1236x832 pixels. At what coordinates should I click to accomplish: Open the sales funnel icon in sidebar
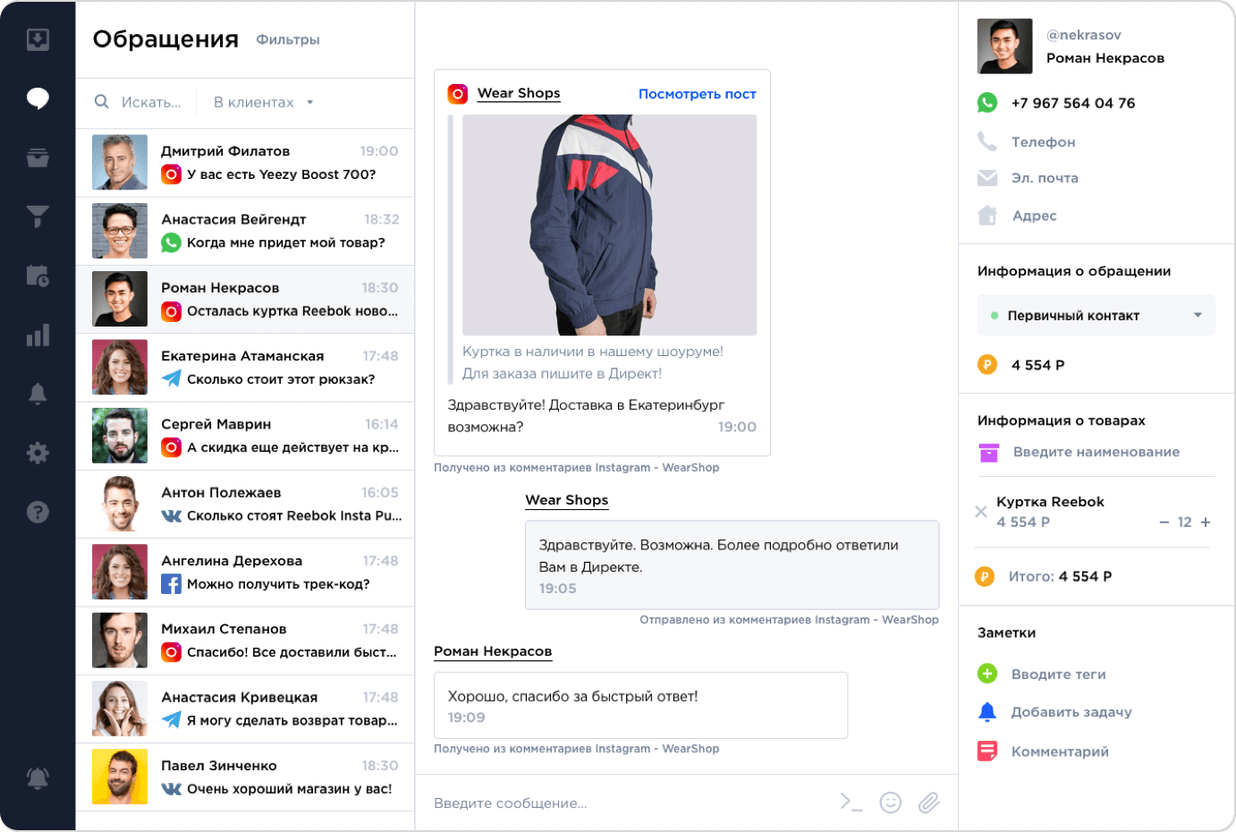coord(38,217)
